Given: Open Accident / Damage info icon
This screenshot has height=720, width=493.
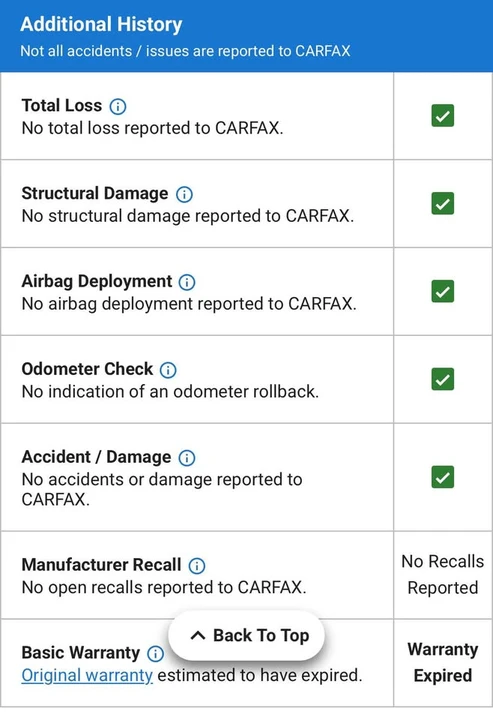Looking at the screenshot, I should pos(187,457).
